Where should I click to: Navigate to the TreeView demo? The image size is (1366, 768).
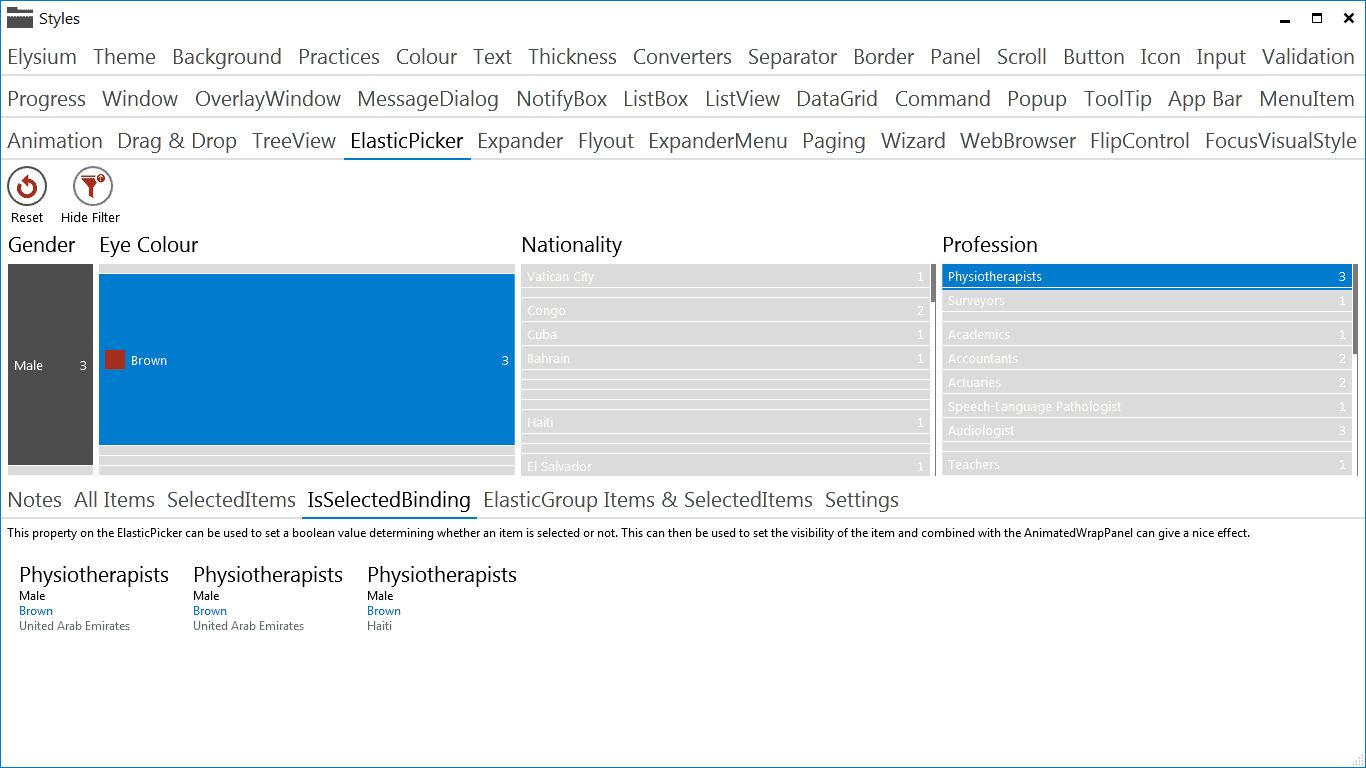coord(293,141)
